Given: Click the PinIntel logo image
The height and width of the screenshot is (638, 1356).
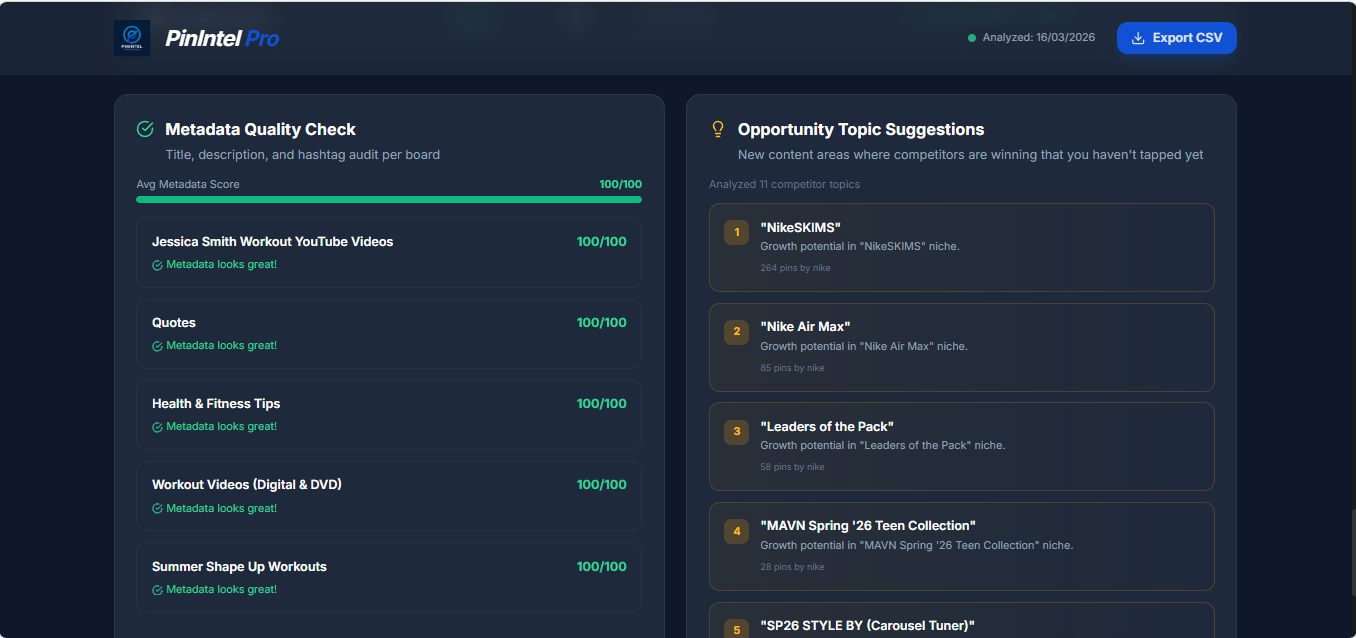Looking at the screenshot, I should [x=132, y=38].
